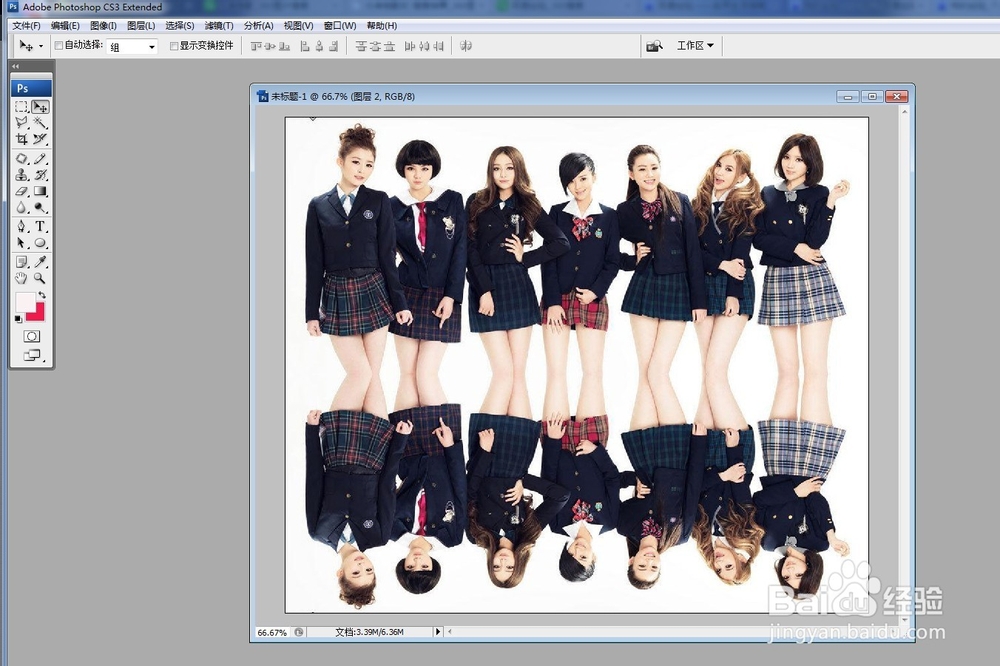The width and height of the screenshot is (1000, 666).
Task: Collapse toolbox with double-arrow icon
Action: click(15, 66)
